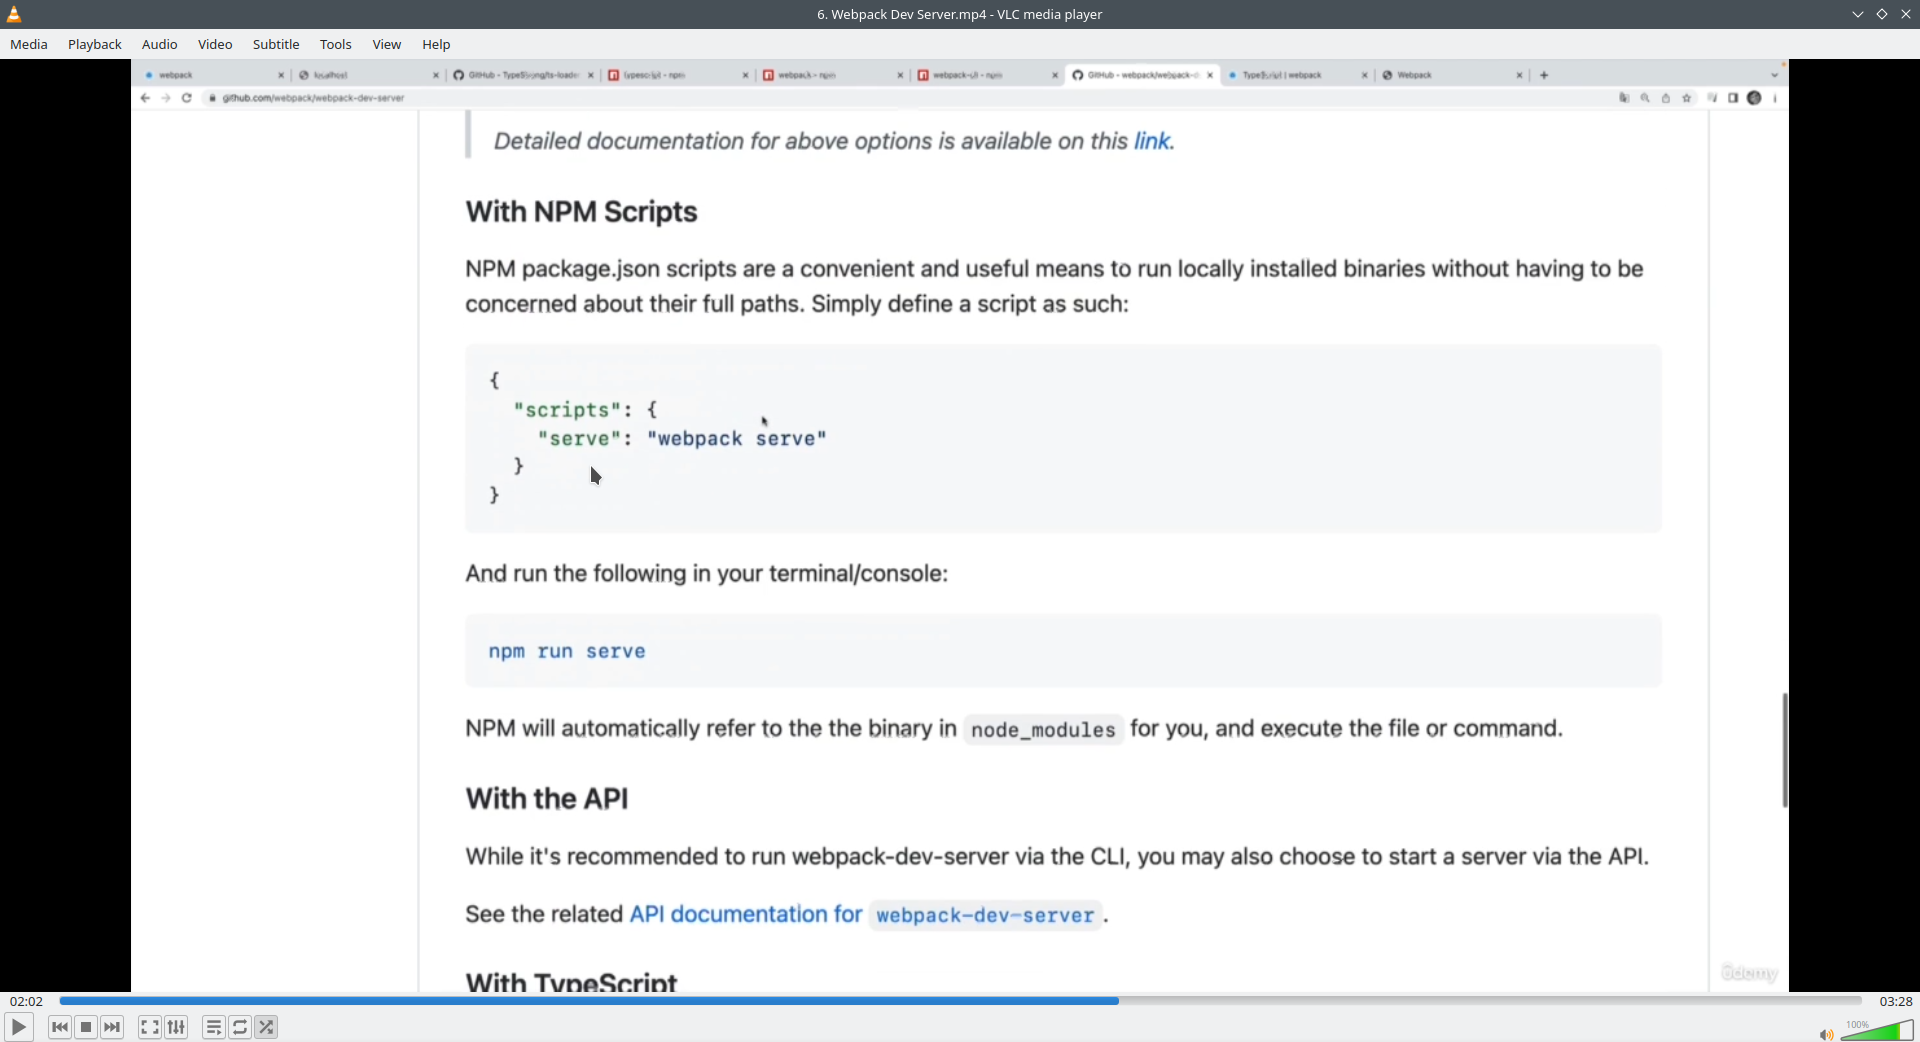Adjust the volume slider
The width and height of the screenshot is (1920, 1042).
[x=1878, y=1031]
